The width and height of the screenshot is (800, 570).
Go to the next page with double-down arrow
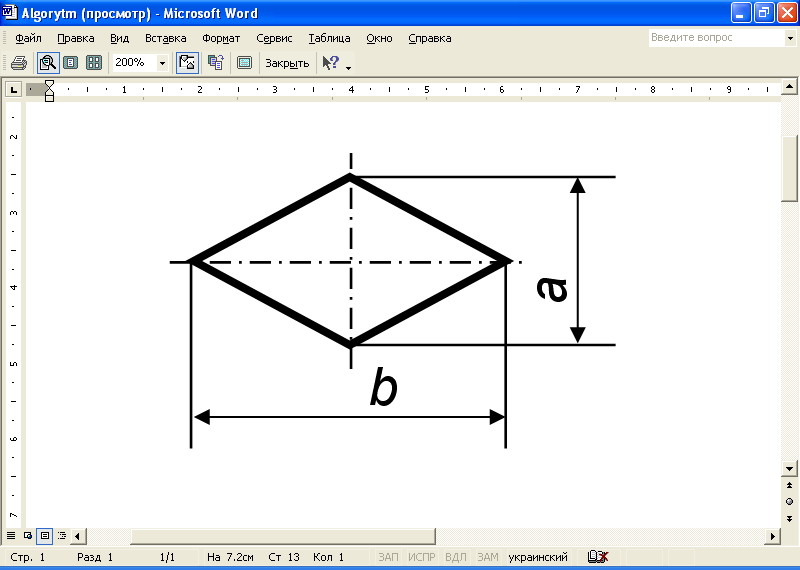(x=789, y=518)
